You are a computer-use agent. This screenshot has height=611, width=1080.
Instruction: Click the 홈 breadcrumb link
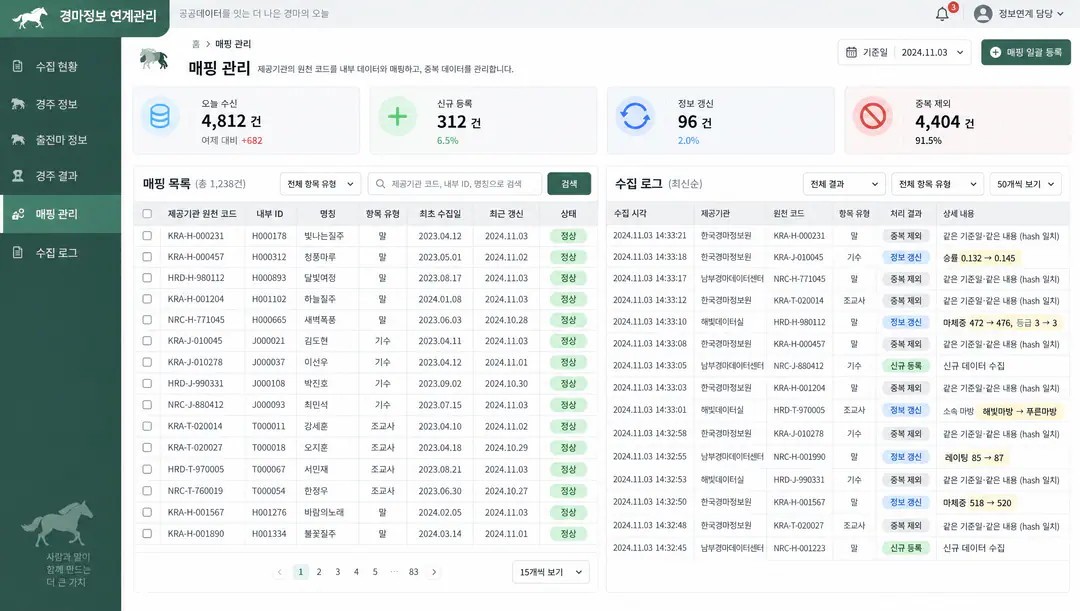[196, 43]
